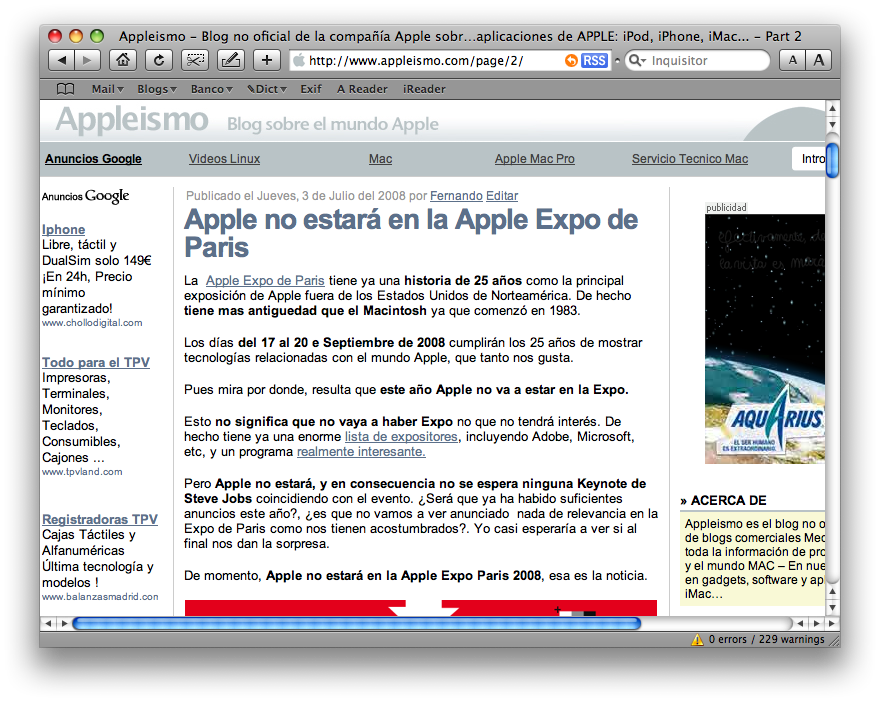Open the Iphone ad link
Screen dimensions: 880x702
click(x=63, y=230)
